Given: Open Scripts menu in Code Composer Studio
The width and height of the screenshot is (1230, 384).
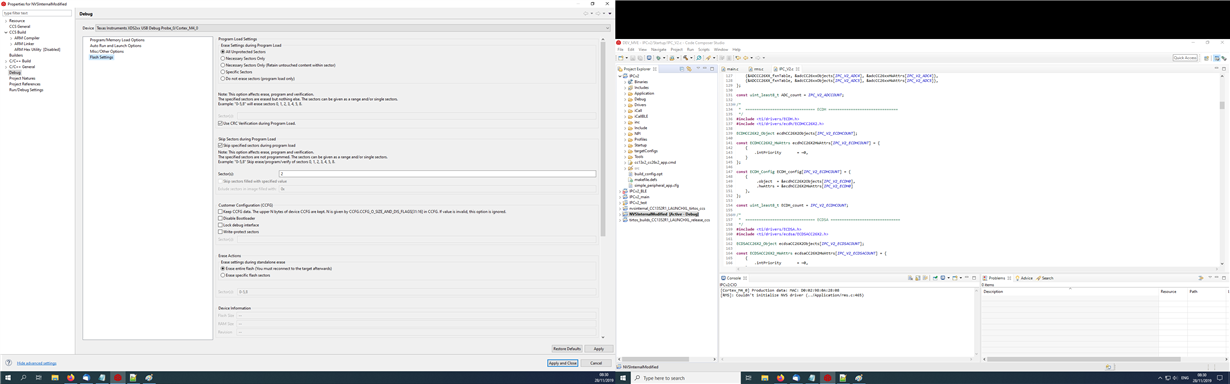Looking at the screenshot, I should pos(704,49).
